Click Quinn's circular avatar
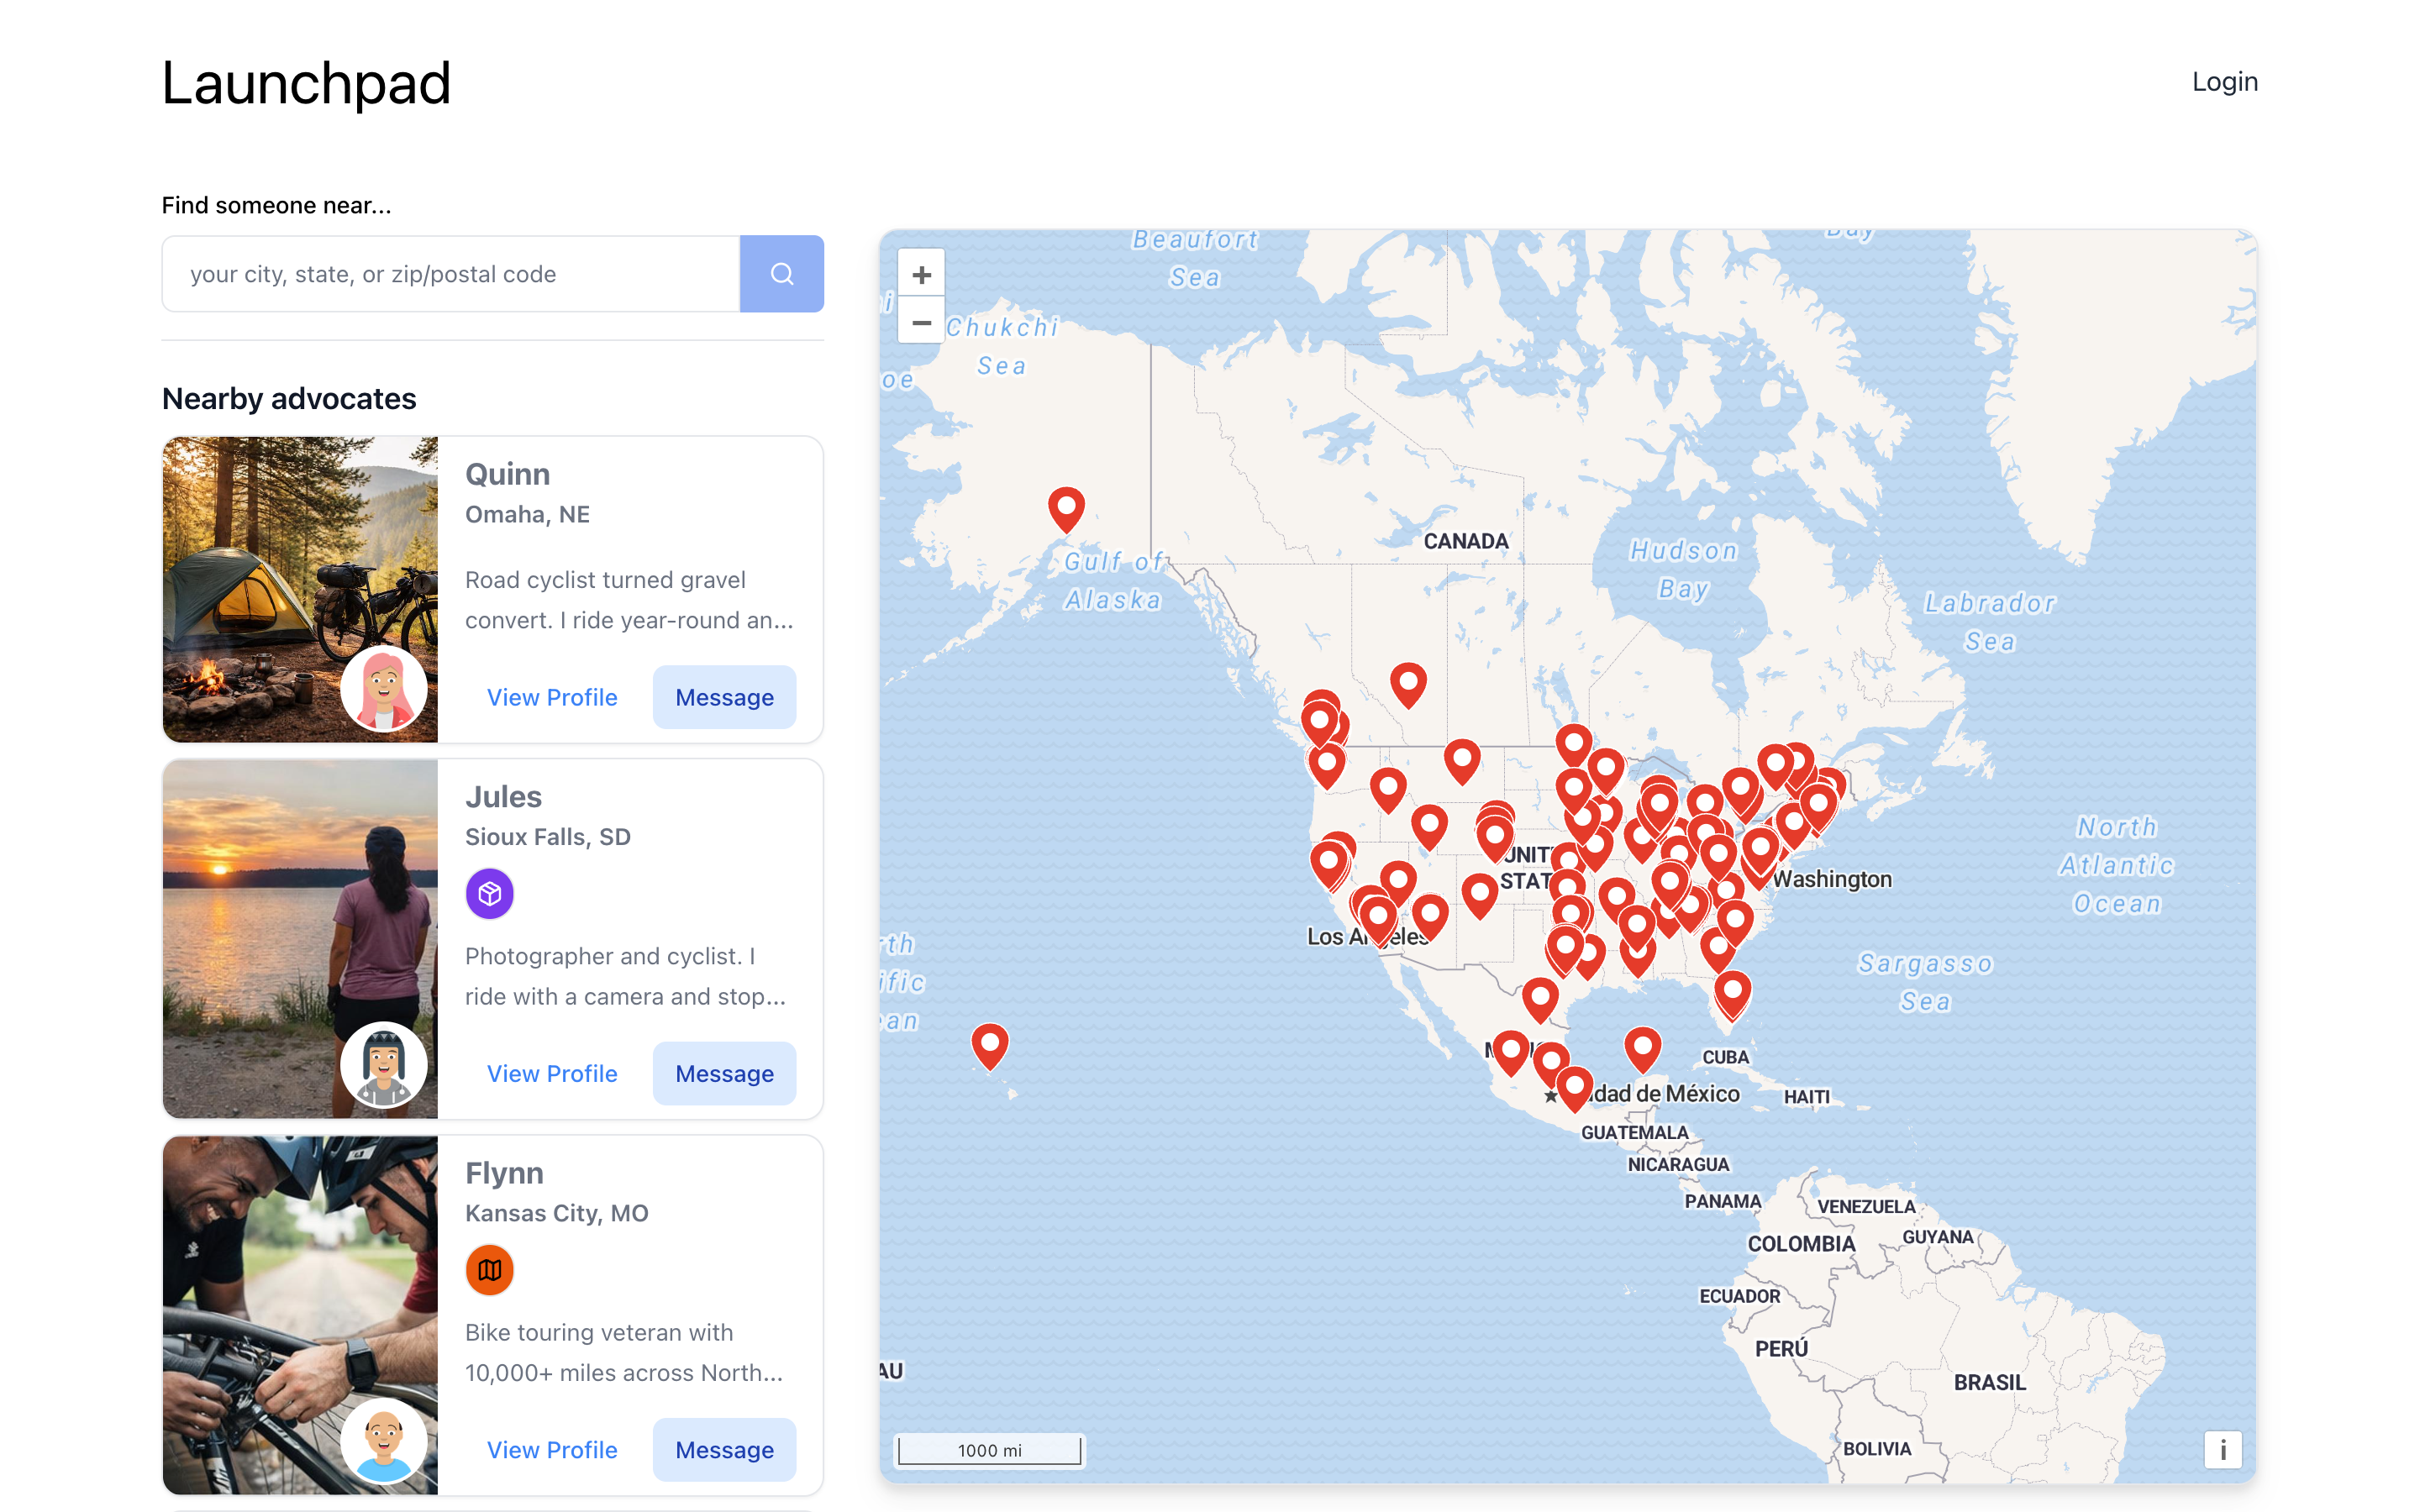Screen dimensions: 2420x1512 click(384, 688)
